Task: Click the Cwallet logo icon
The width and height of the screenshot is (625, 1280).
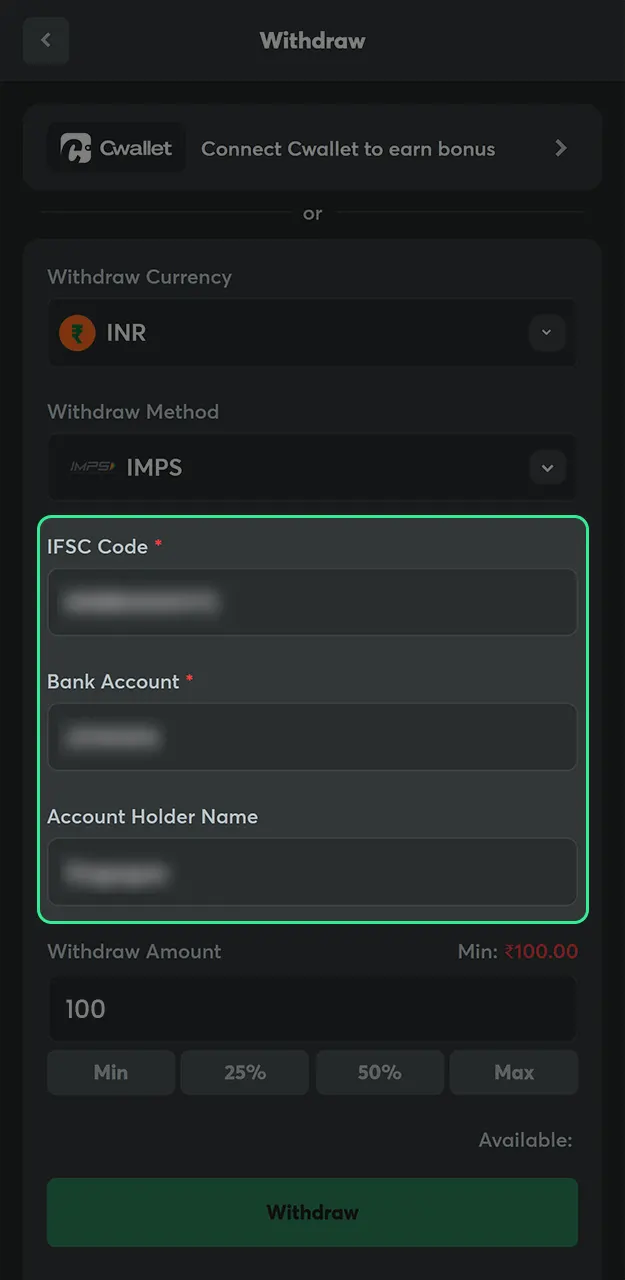Action: pyautogui.click(x=78, y=147)
